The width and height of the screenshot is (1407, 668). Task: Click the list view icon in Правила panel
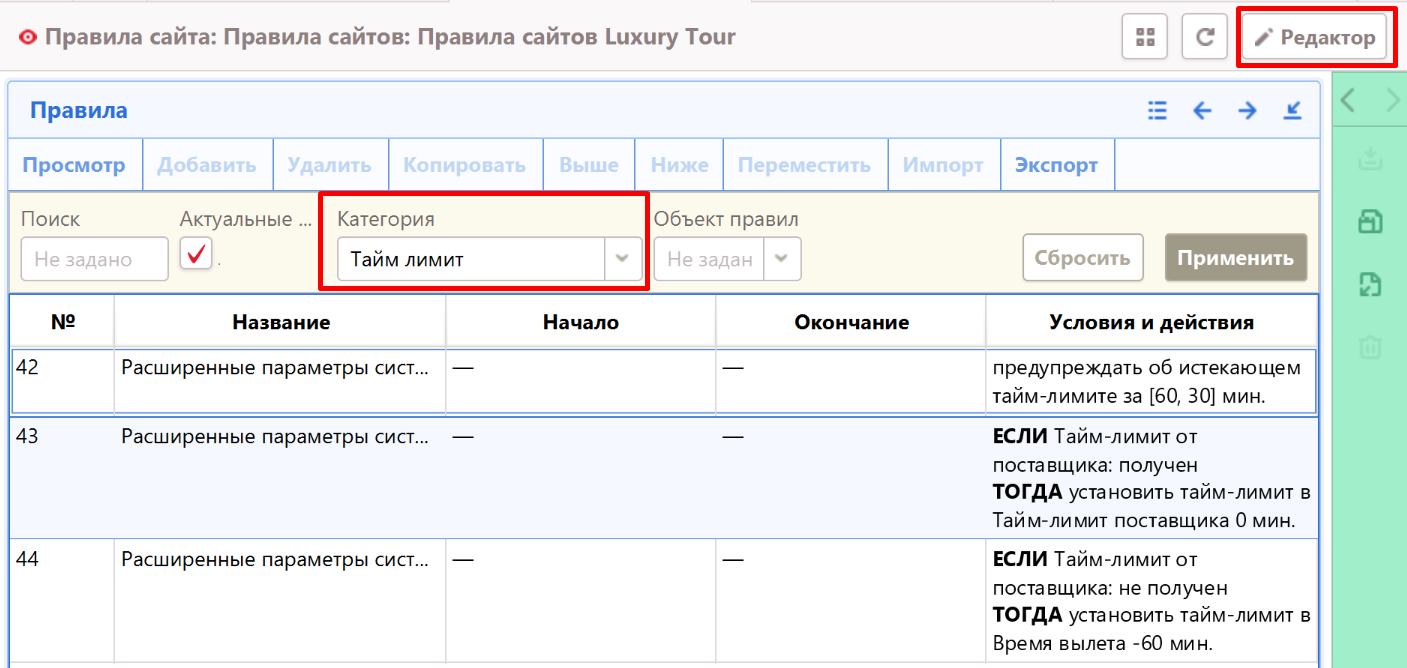point(1157,110)
